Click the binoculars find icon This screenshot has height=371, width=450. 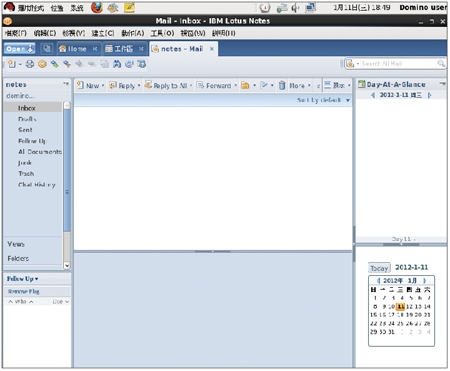117,64
